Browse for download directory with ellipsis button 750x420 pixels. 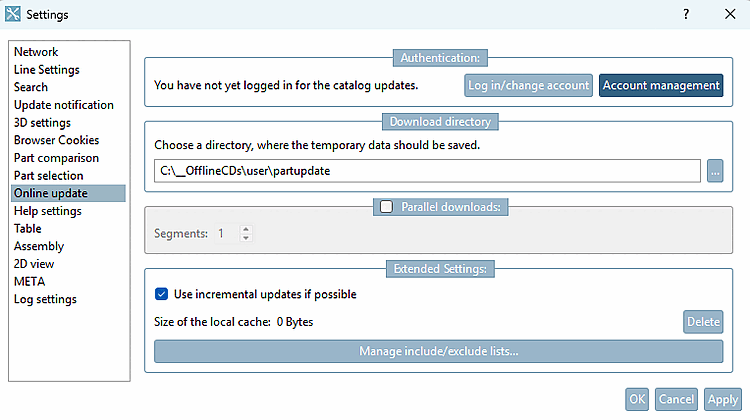pyautogui.click(x=714, y=171)
